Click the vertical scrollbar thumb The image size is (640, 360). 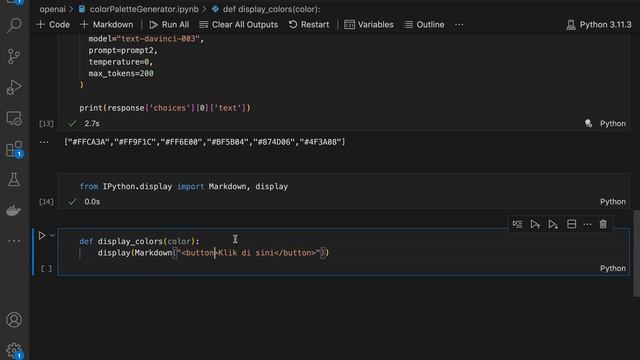point(636,253)
